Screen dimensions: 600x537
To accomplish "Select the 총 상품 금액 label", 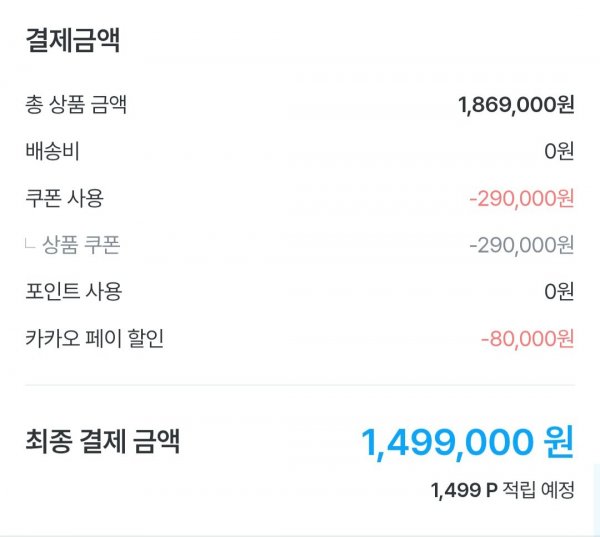I will point(76,104).
